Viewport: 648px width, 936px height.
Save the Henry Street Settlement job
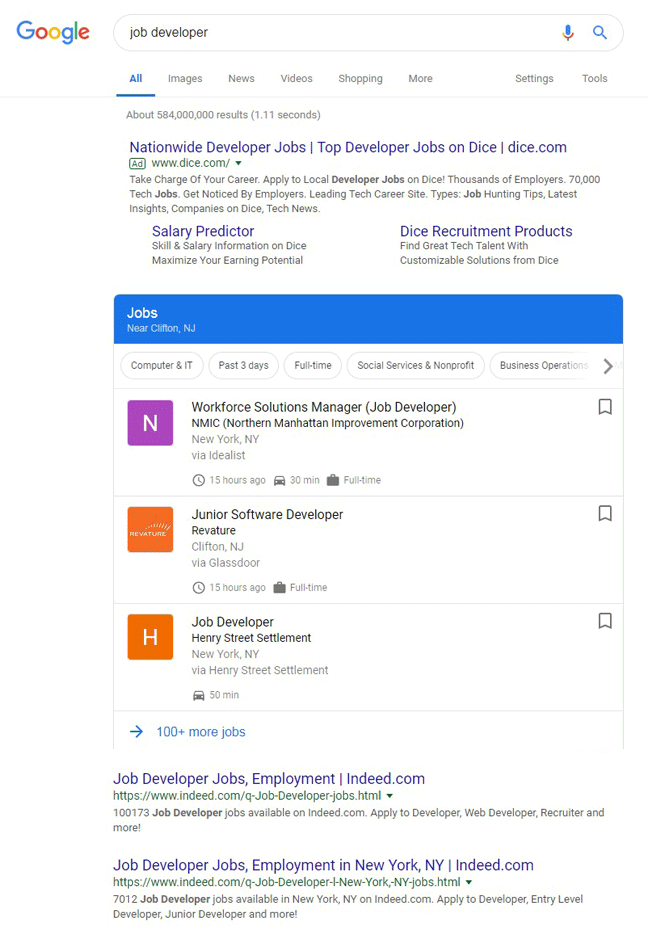[605, 621]
